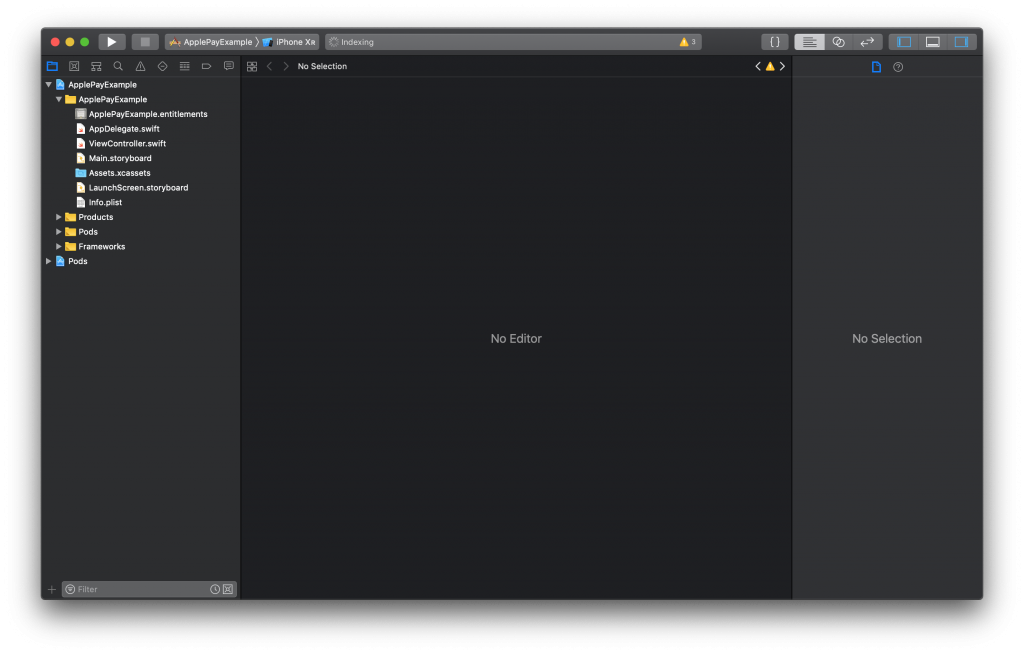Open the Library with the braces button
This screenshot has height=654, width=1024.
click(775, 42)
